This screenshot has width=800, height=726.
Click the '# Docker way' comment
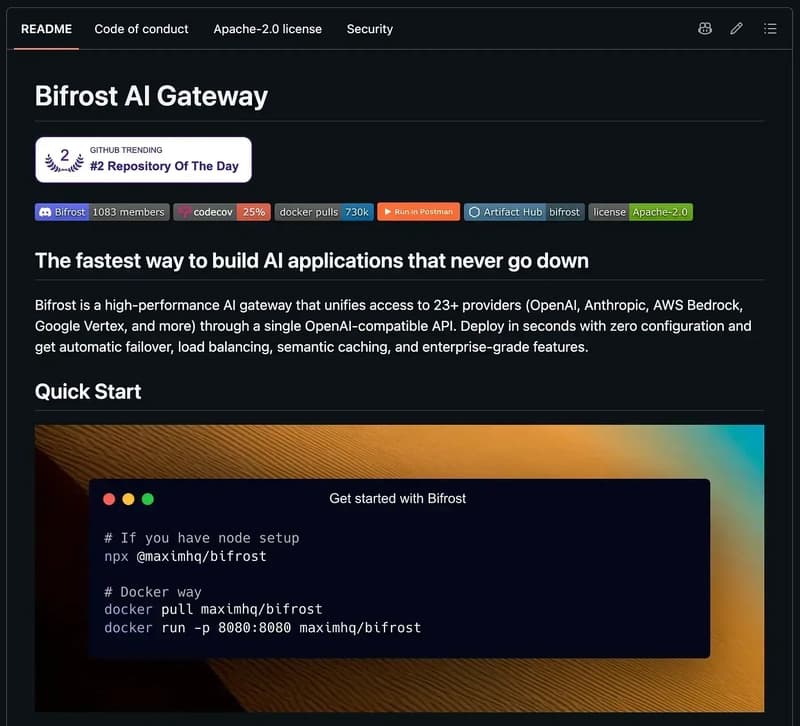[153, 592]
